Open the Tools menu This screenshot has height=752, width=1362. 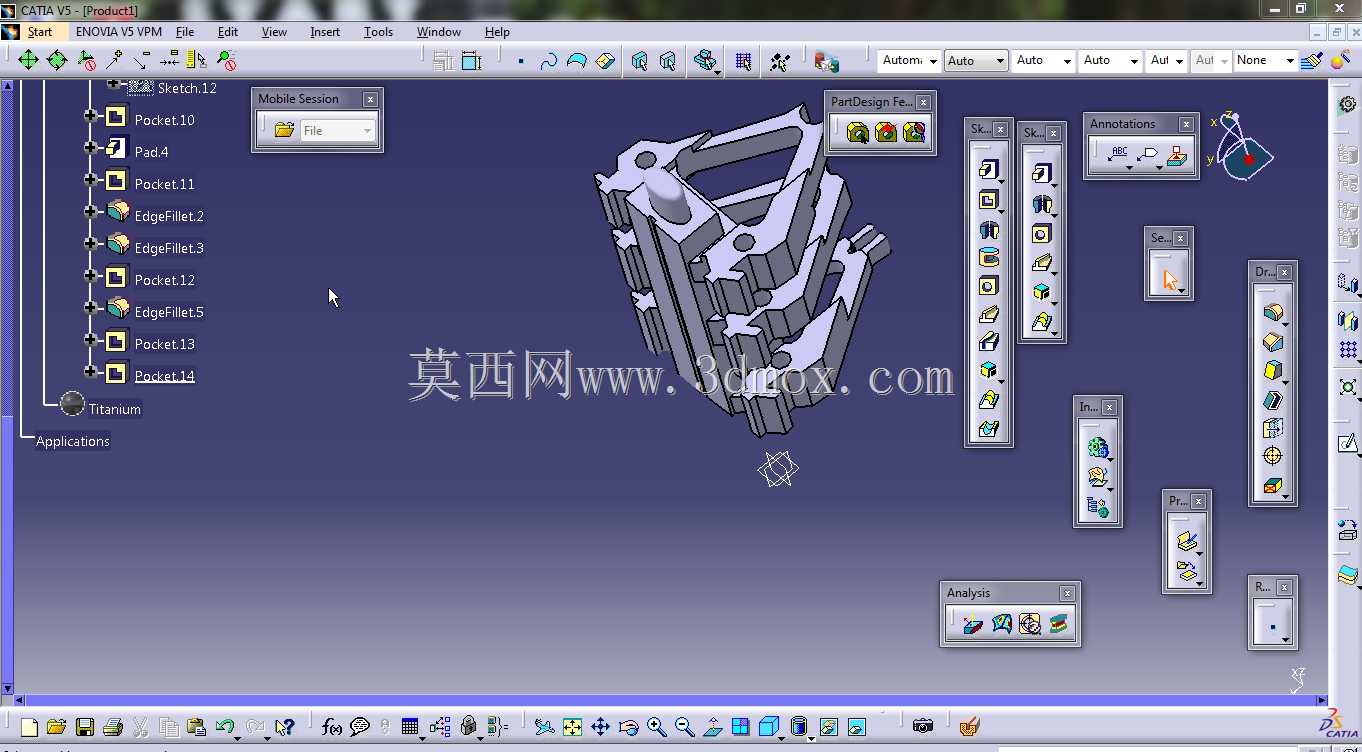coord(378,32)
